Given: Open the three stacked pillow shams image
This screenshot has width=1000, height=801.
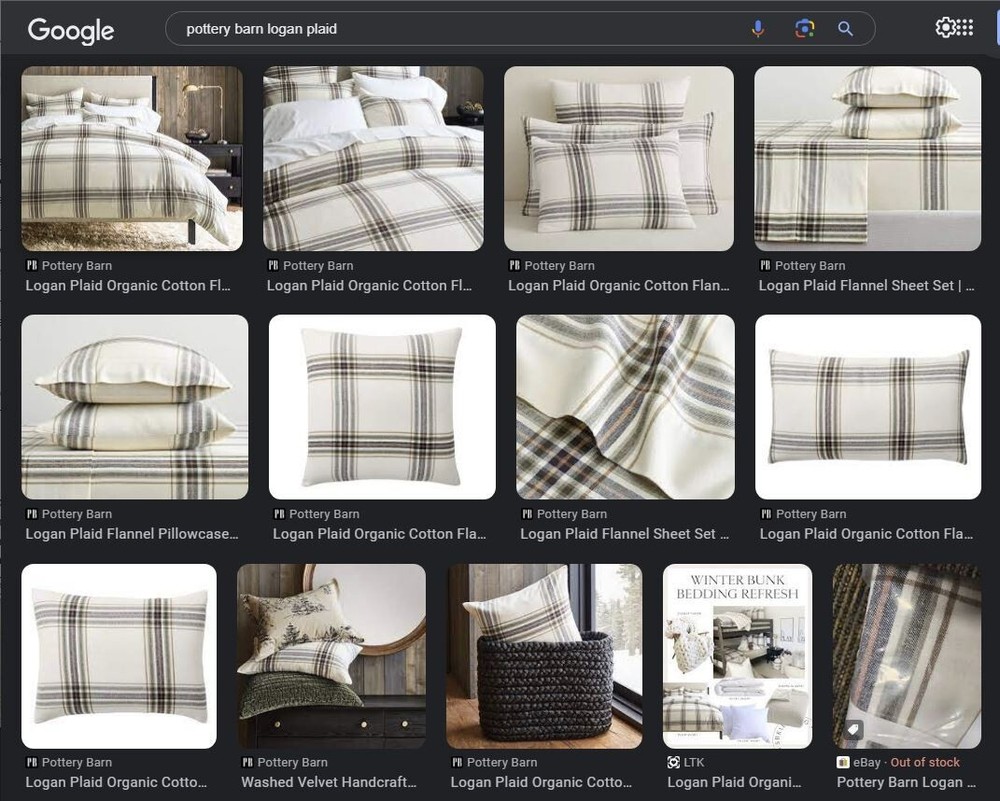Looking at the screenshot, I should [x=618, y=158].
